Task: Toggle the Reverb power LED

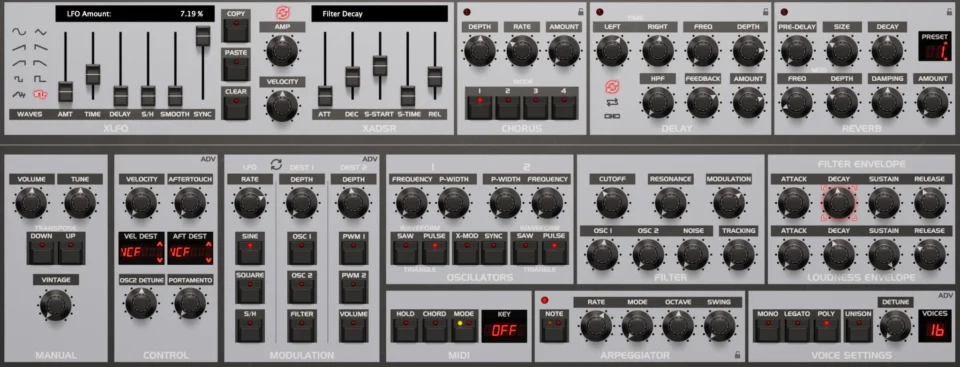Action: [x=784, y=12]
